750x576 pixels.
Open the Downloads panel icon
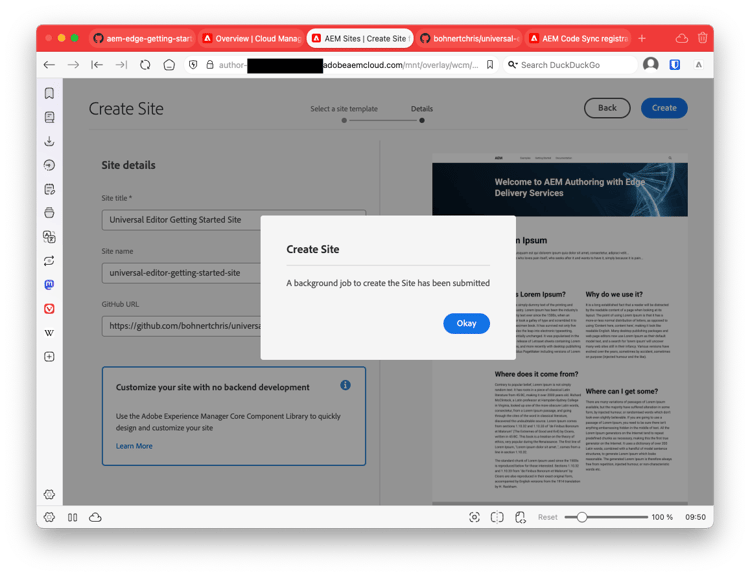point(49,141)
